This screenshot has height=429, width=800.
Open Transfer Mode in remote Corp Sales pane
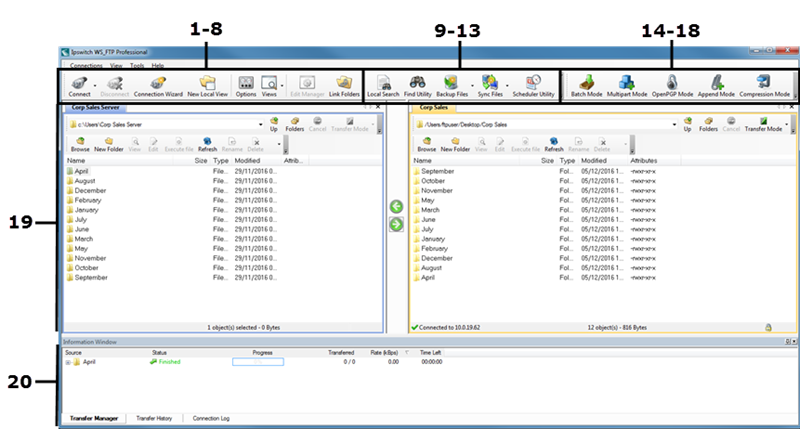(x=763, y=124)
